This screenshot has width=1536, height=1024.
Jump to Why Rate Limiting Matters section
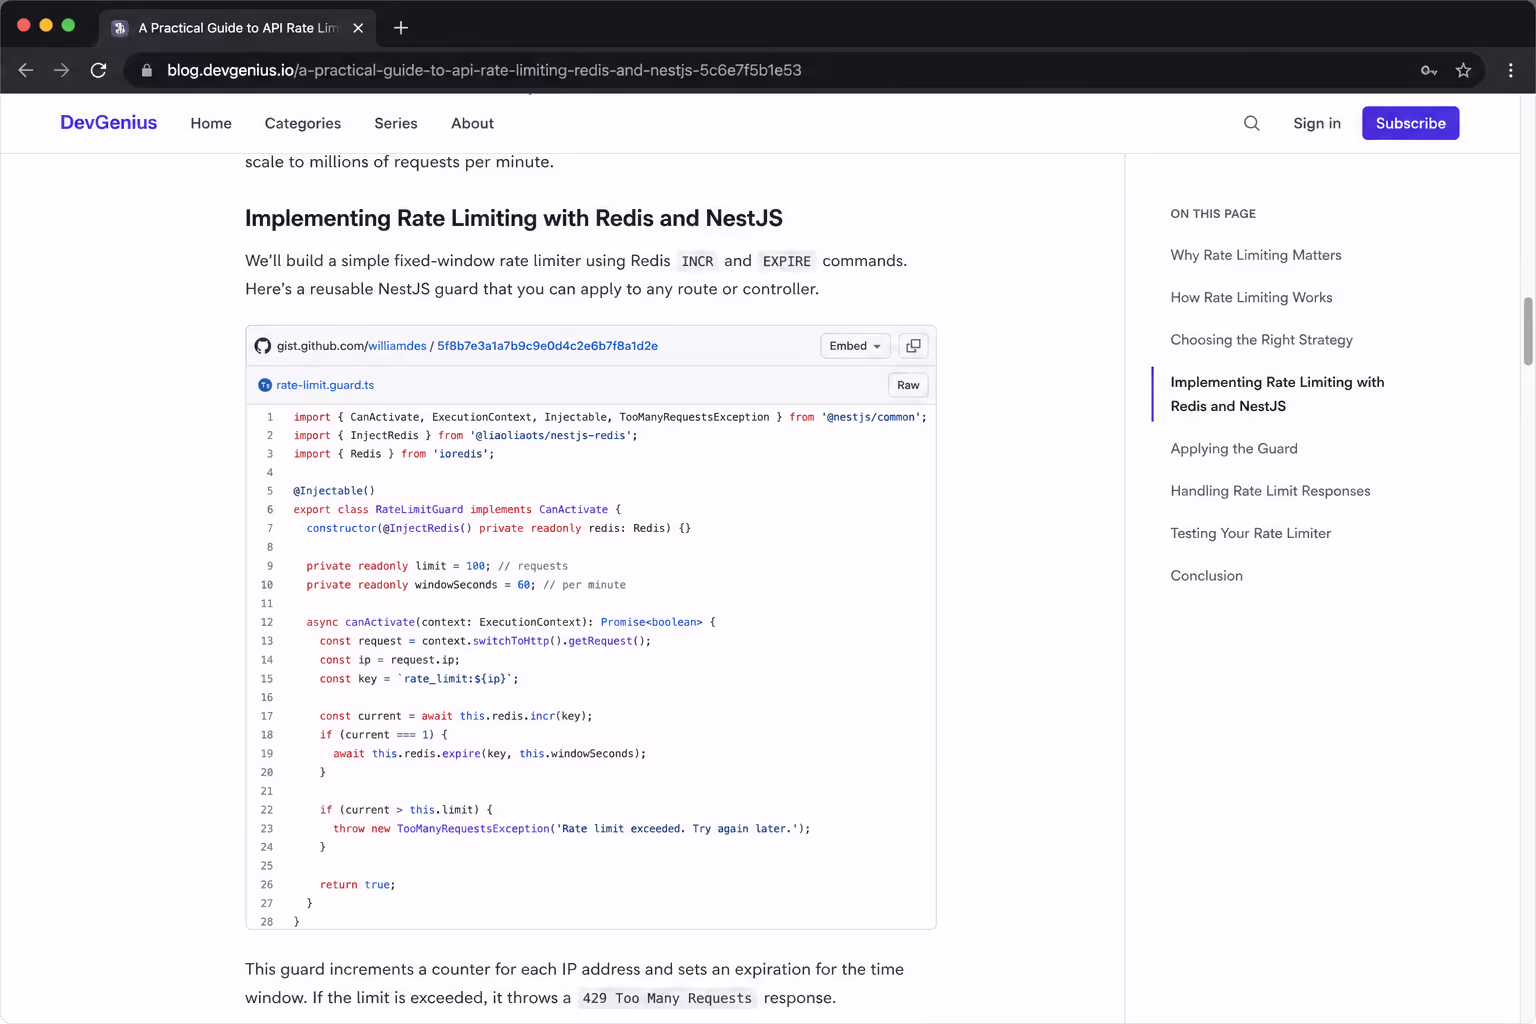click(x=1256, y=255)
